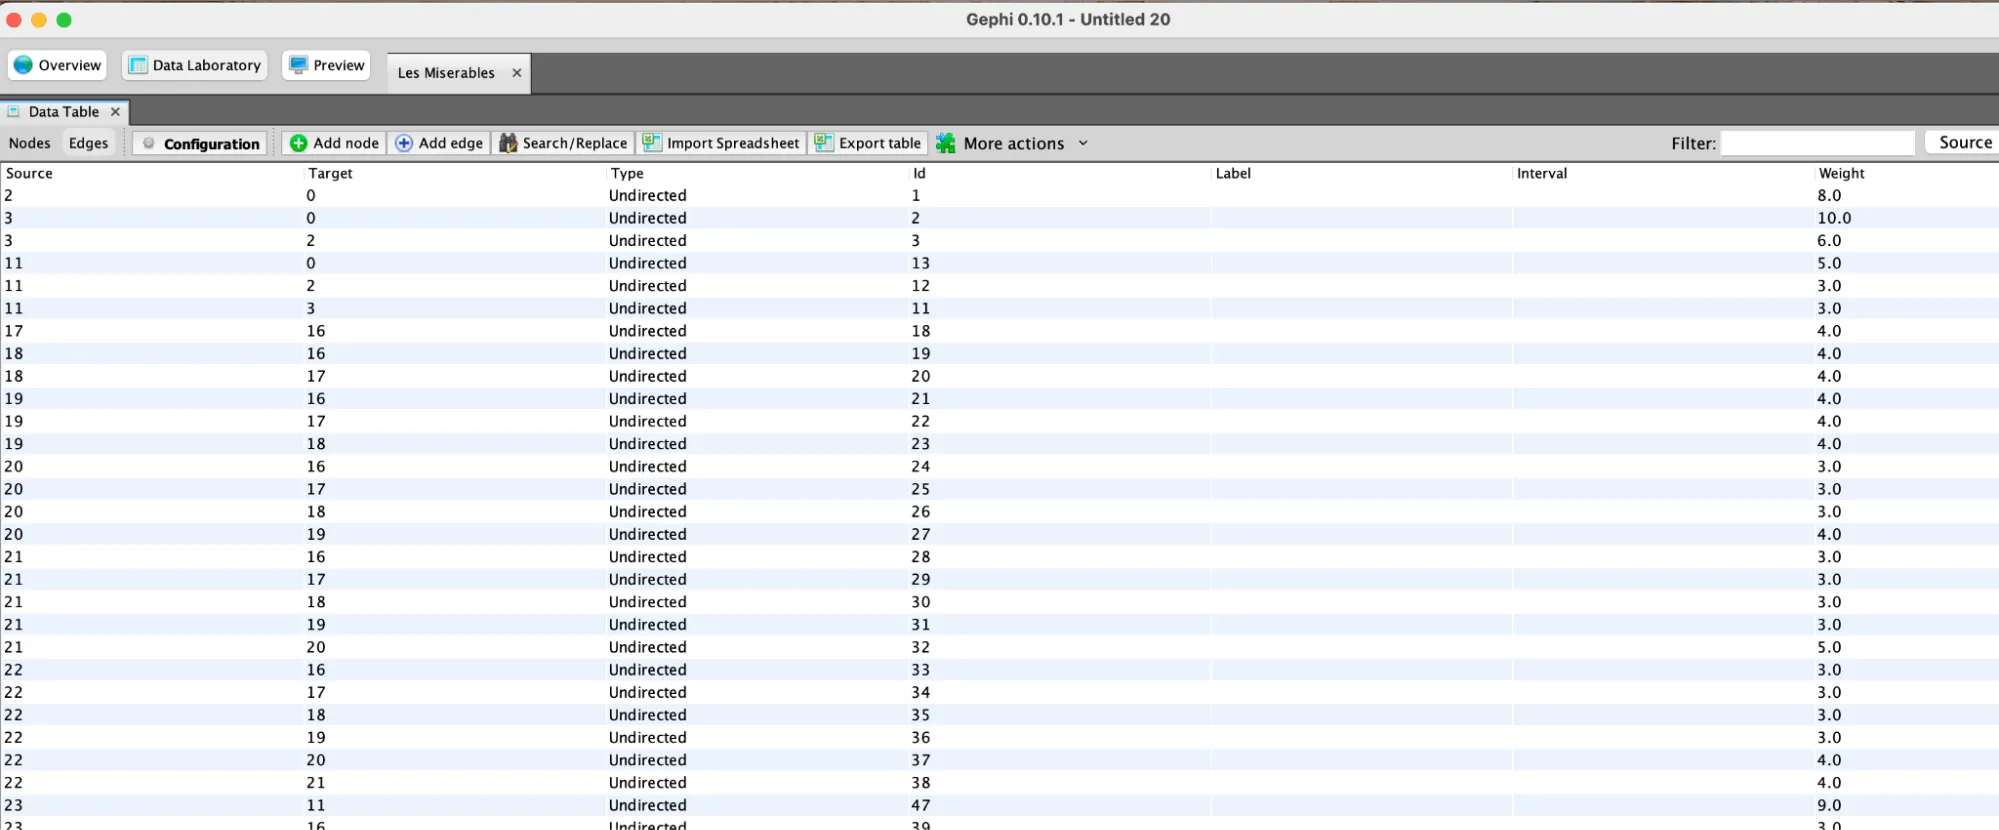
Task: Click the Import Spreadsheet icon
Action: 651,143
